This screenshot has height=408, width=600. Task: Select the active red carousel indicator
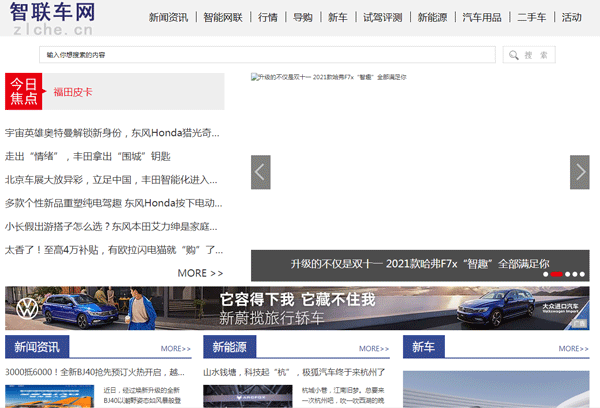556,274
